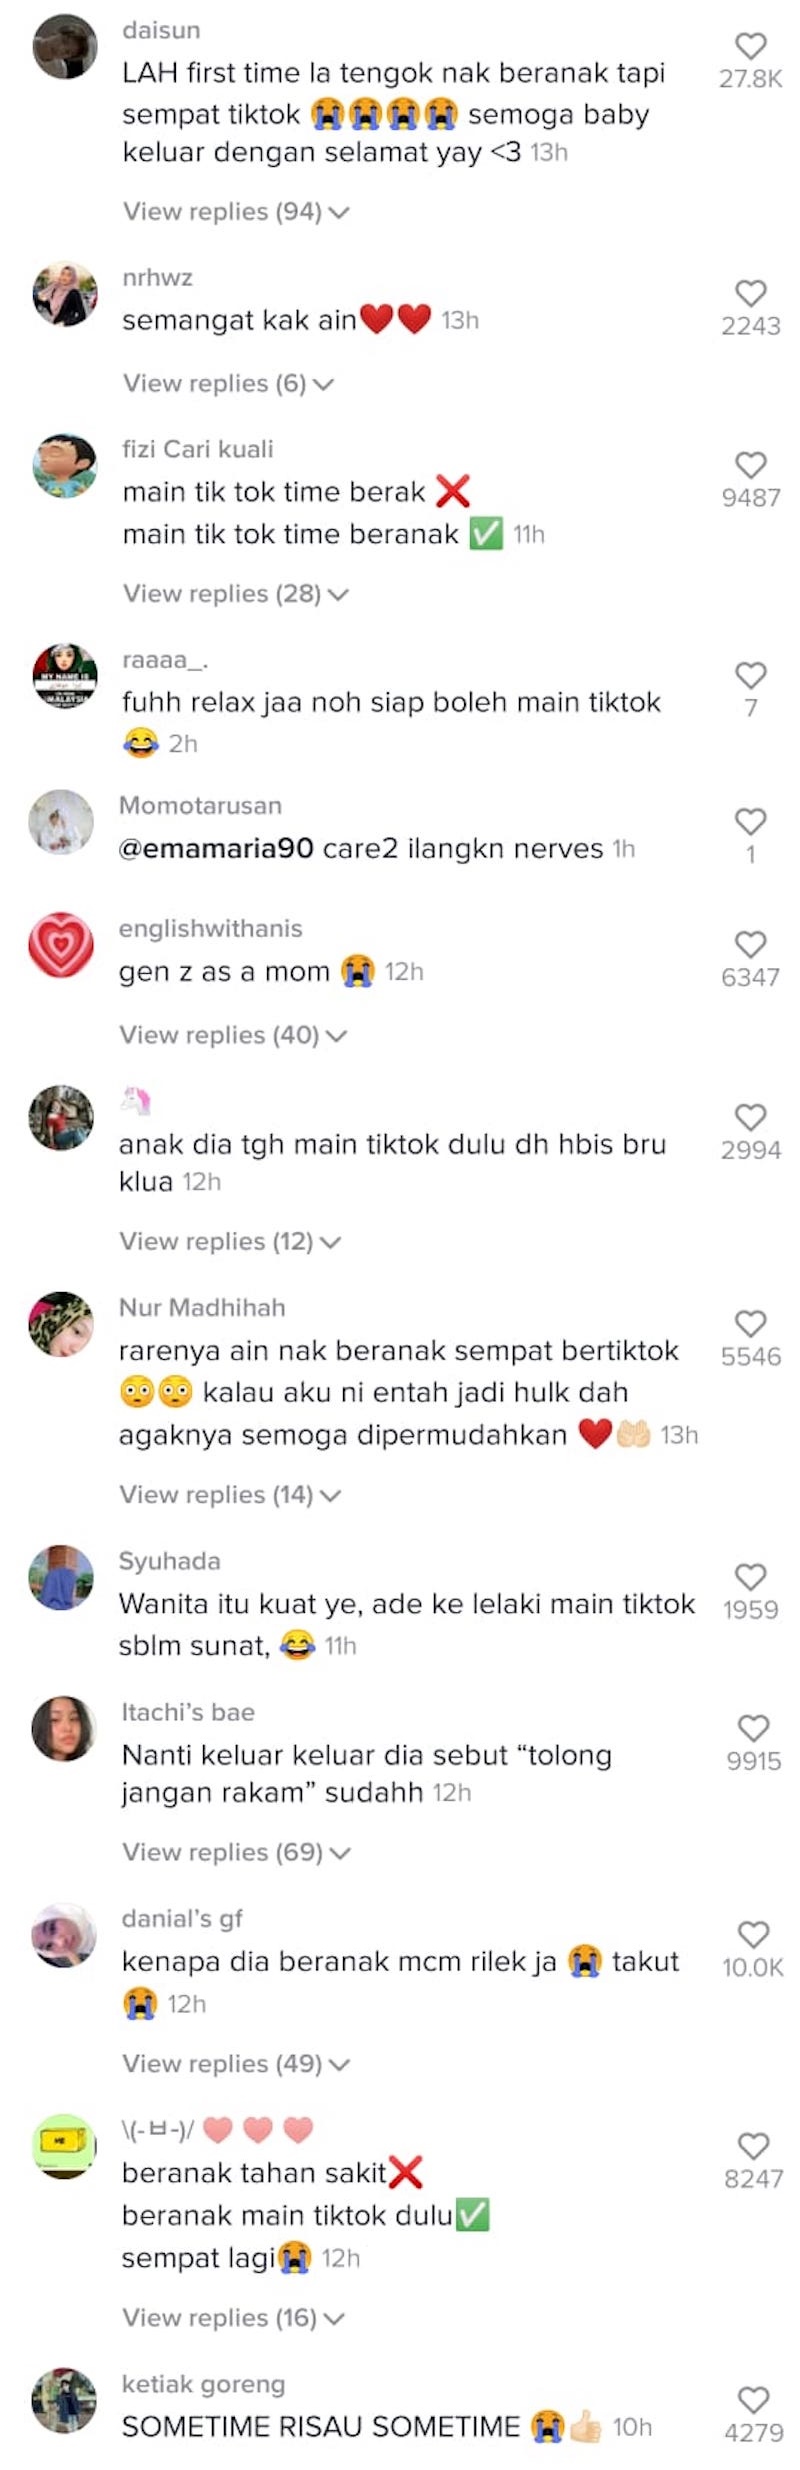Toggle like on Momotarusan's comment
Screen dimensions: 800x2470
[x=750, y=821]
